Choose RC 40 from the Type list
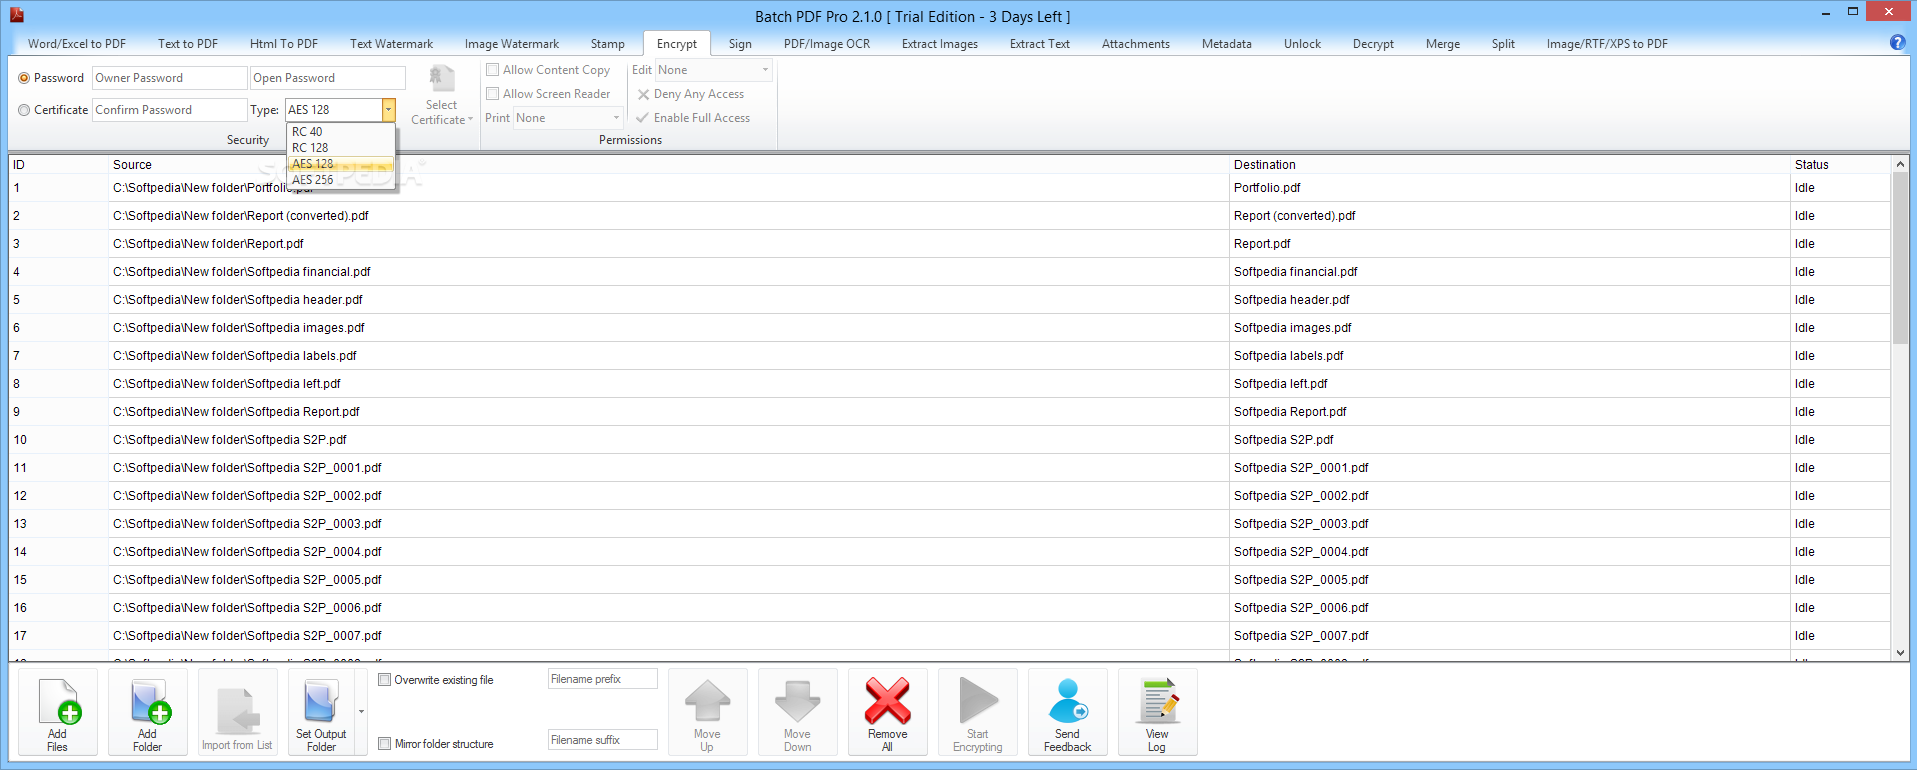 pos(341,132)
